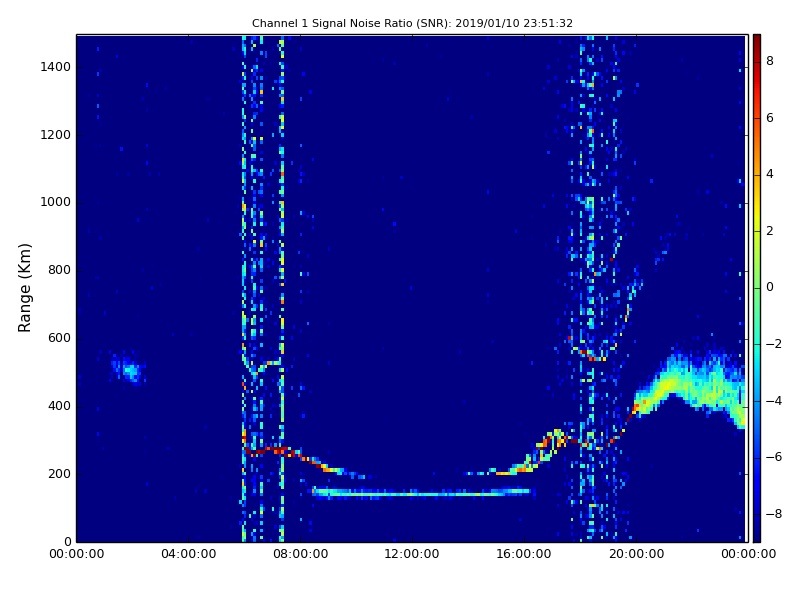800x600 pixels.
Task: Click the x-axis tick label "20:00:00"
Action: tap(636, 554)
